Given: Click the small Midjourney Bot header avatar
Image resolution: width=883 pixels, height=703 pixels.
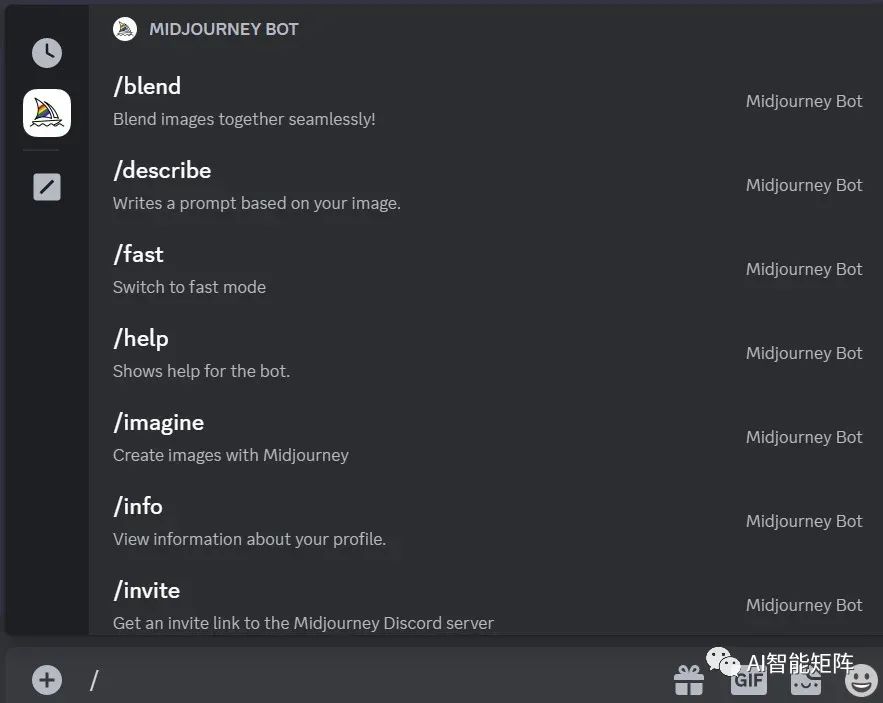Looking at the screenshot, I should click(x=124, y=29).
